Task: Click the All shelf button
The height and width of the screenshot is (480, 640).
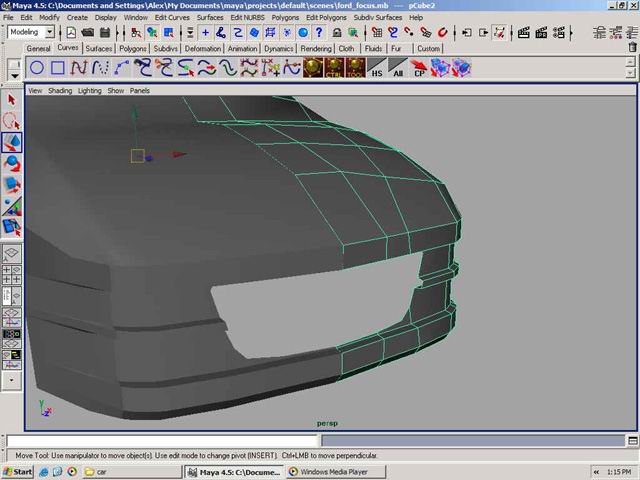Action: [x=398, y=68]
